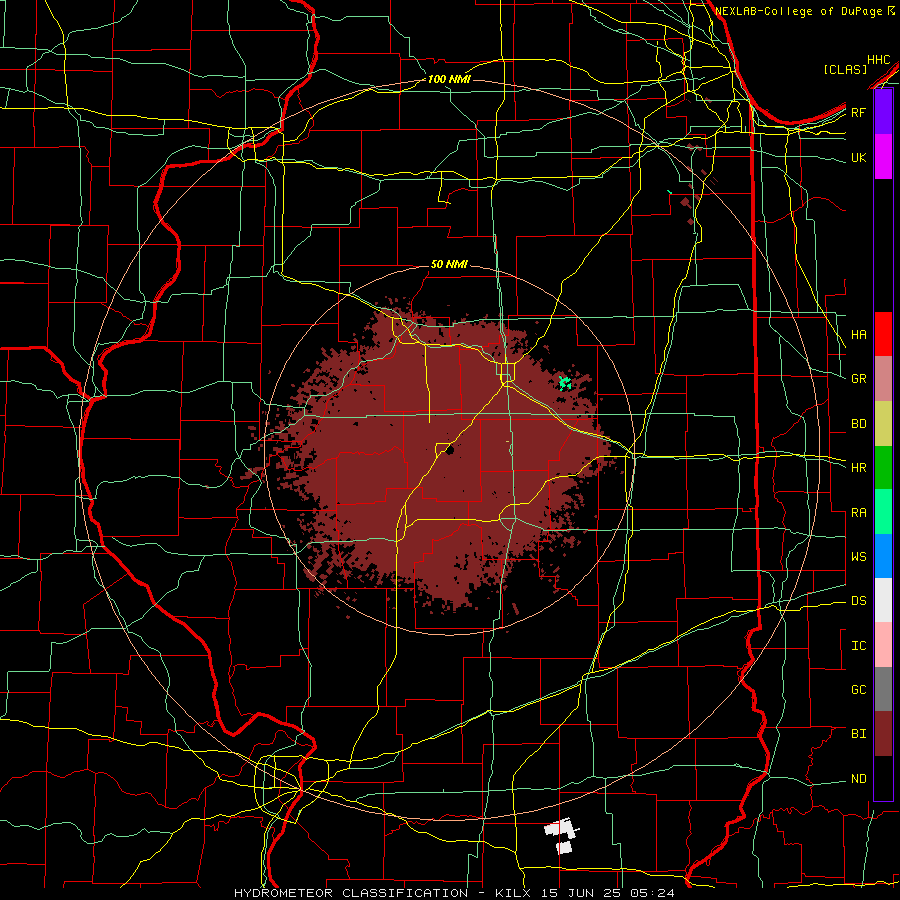
Task: Select the yellow BD legend swatch
Action: [x=883, y=423]
